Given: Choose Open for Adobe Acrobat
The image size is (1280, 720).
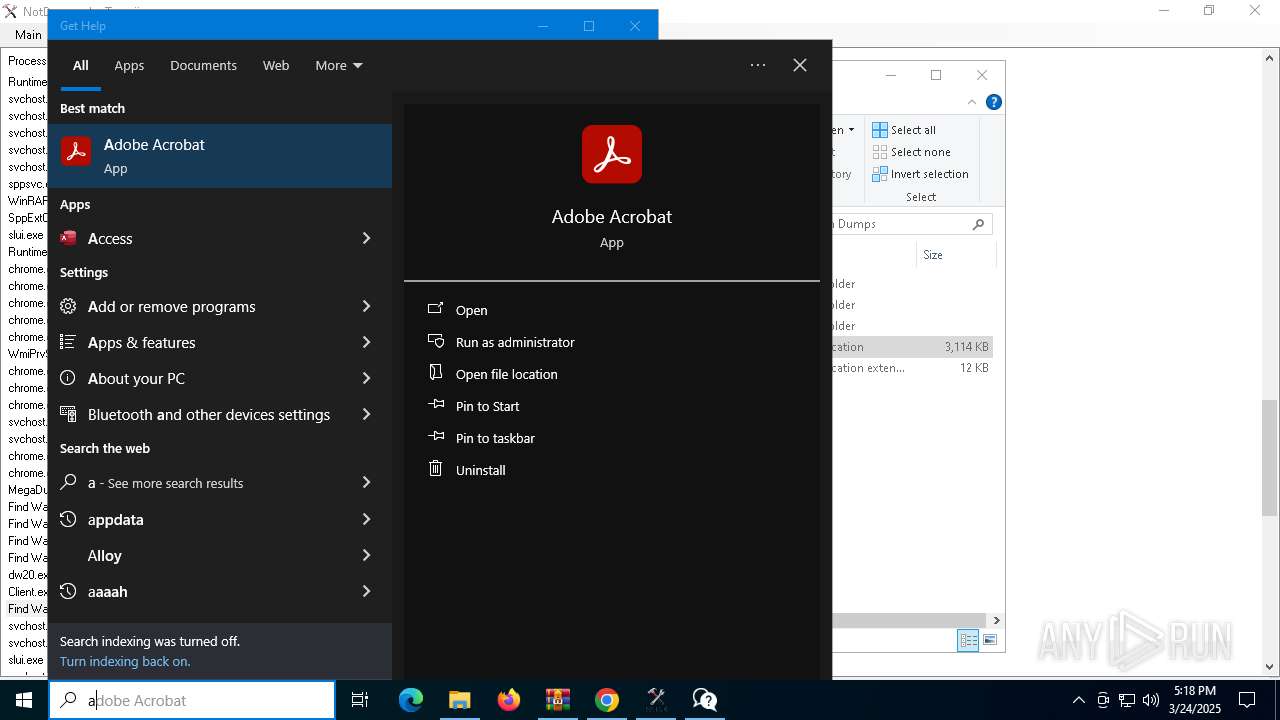Looking at the screenshot, I should [471, 310].
